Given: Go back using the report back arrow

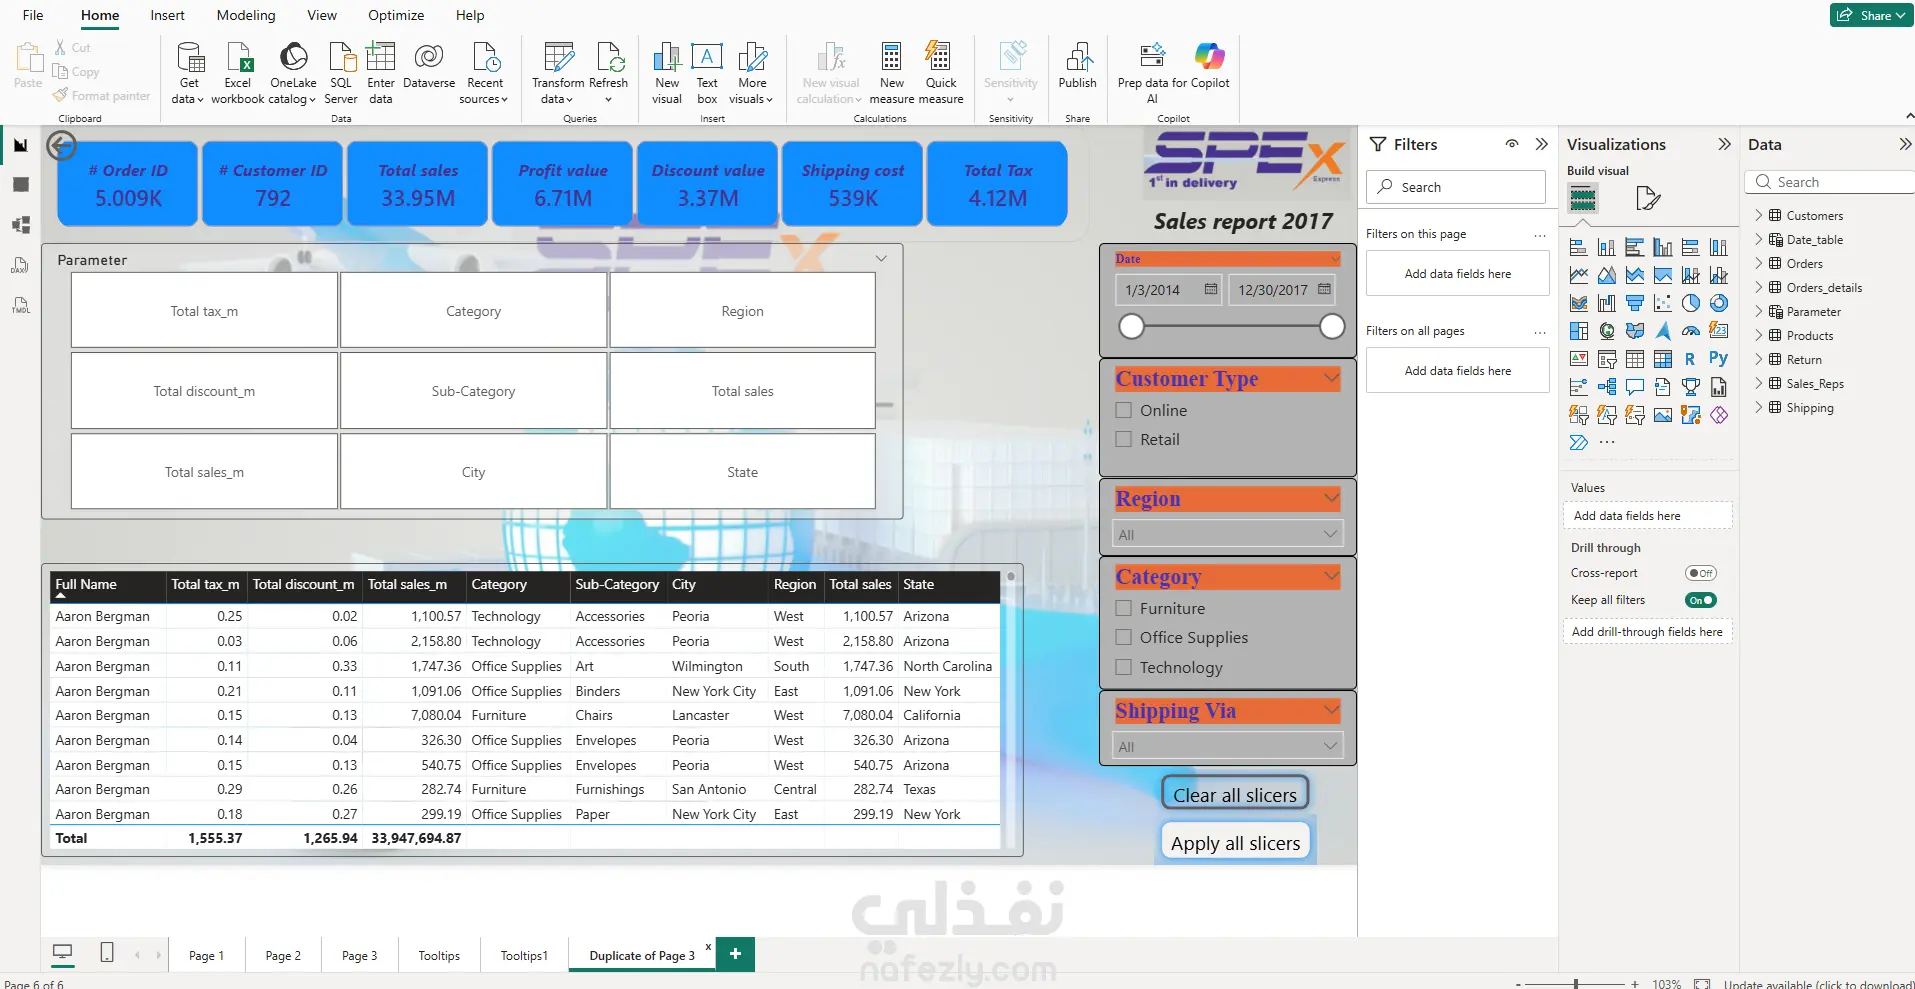Looking at the screenshot, I should click(62, 146).
